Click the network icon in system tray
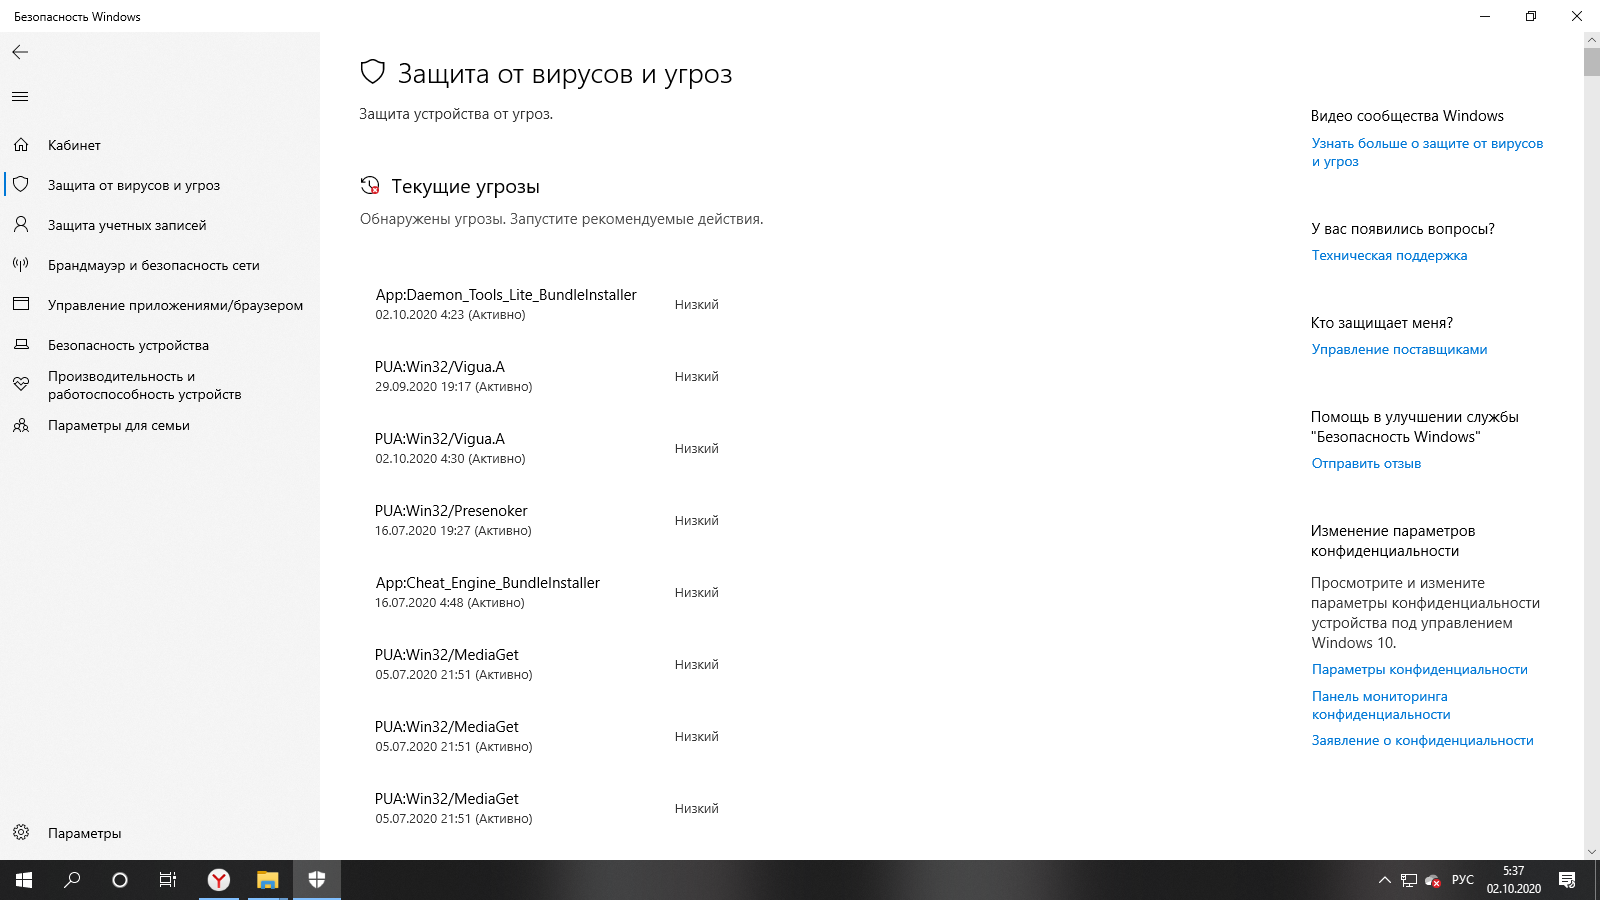 click(1409, 880)
